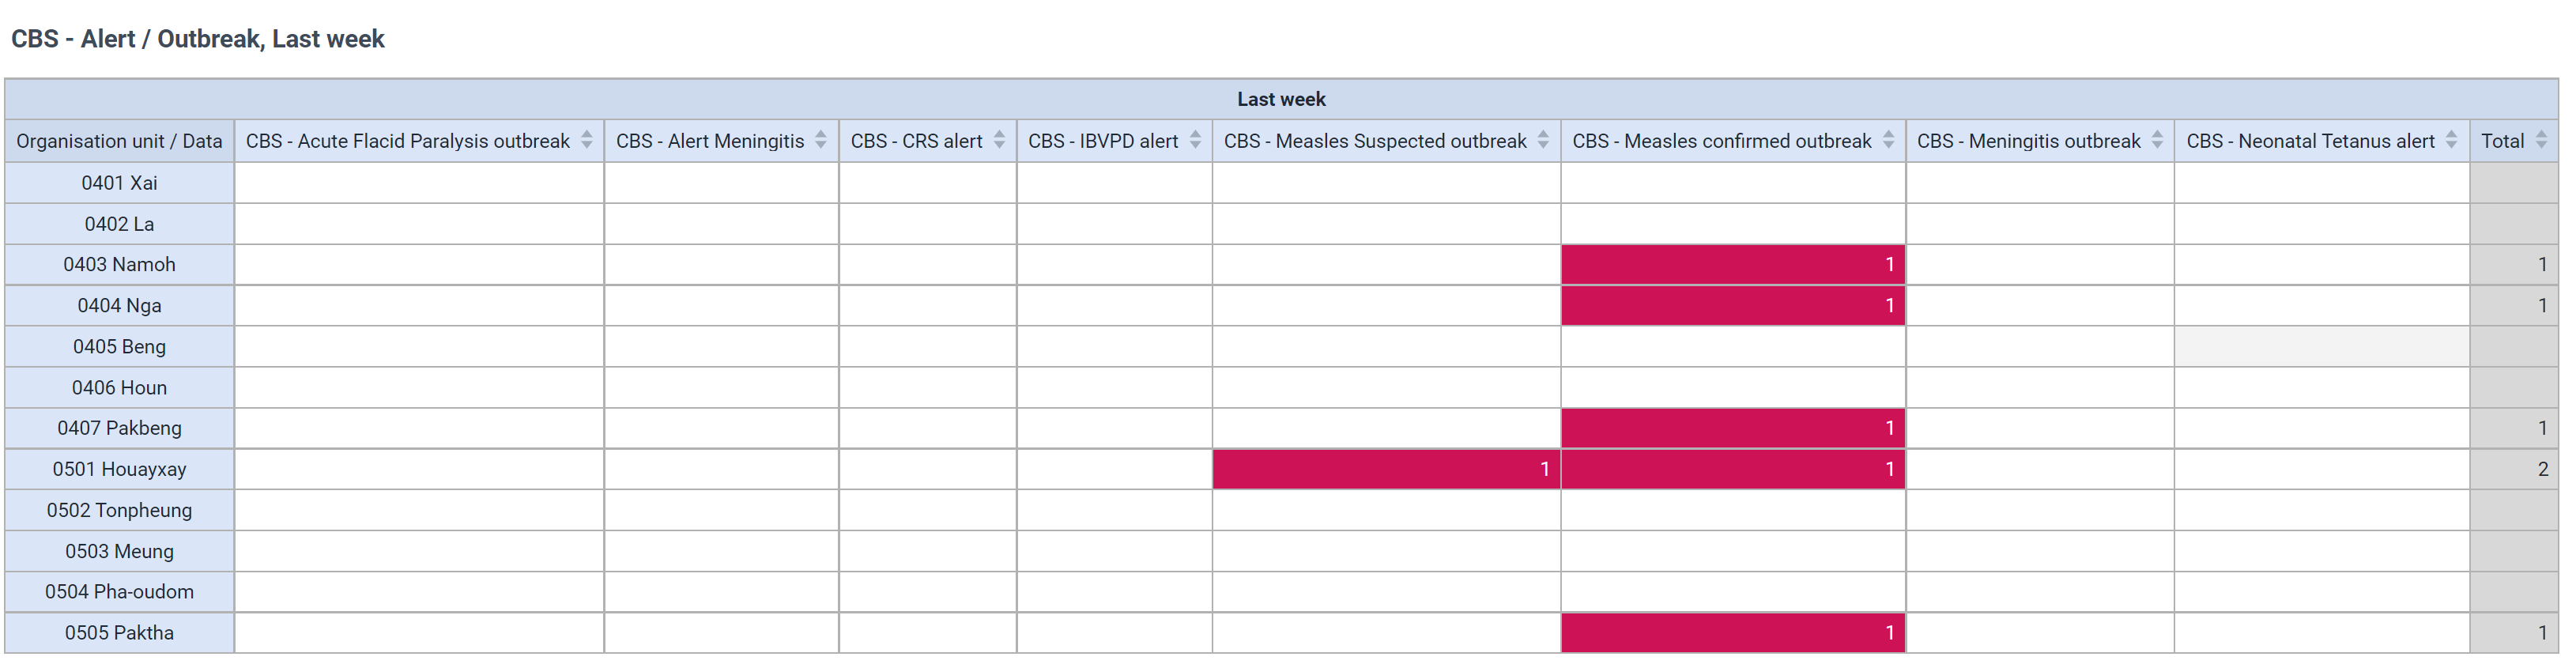Sort Neonatal Tetanus alert column icon
Image resolution: width=2576 pixels, height=668 pixels.
pos(2451,141)
